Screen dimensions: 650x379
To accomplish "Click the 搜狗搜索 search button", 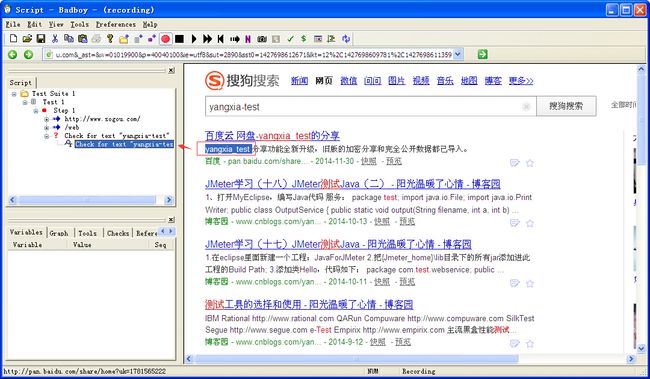I will [x=566, y=106].
